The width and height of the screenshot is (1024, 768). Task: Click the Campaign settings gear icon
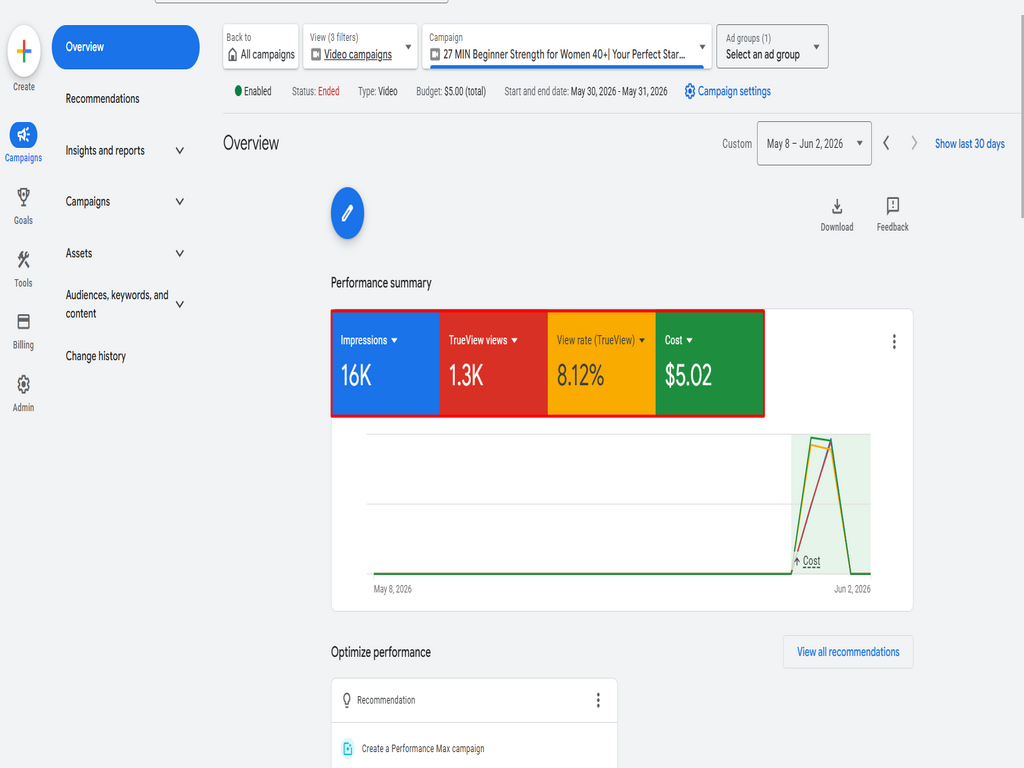coord(690,91)
